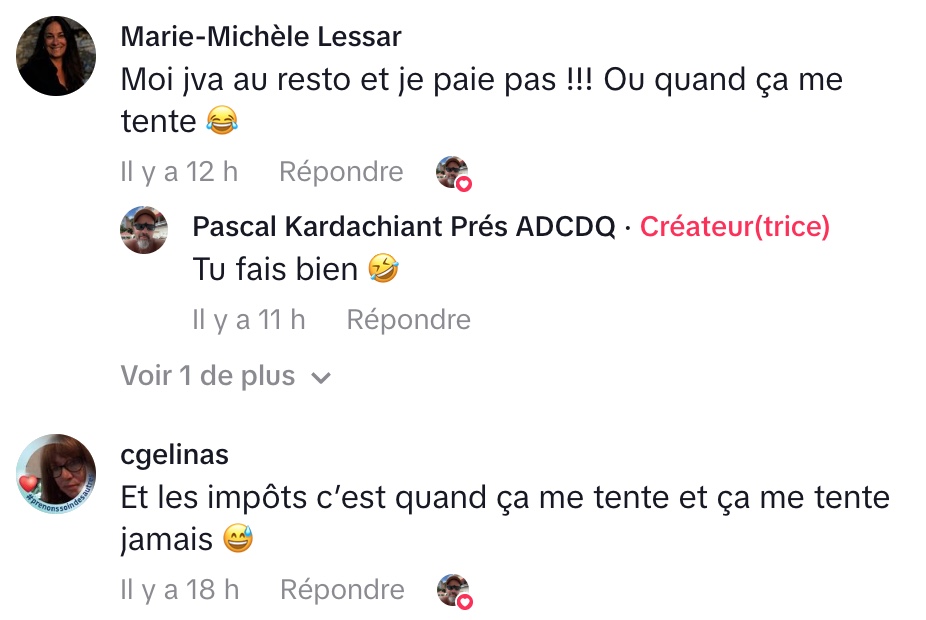Click cgelinas profile picture
This screenshot has height=620, width=926.
[x=56, y=474]
